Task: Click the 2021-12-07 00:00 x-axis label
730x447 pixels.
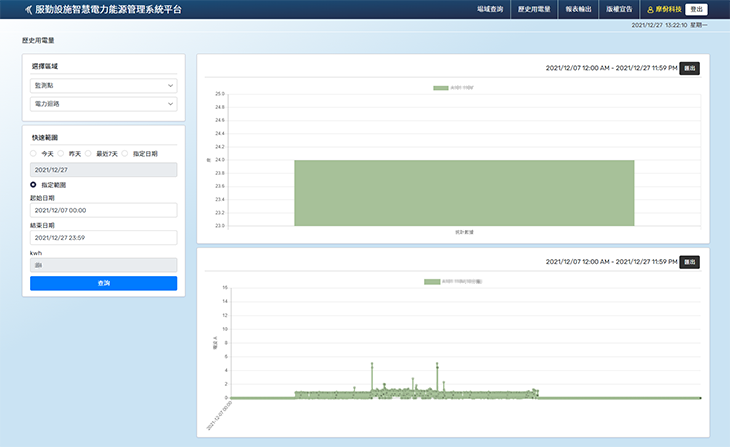Action: point(219,416)
